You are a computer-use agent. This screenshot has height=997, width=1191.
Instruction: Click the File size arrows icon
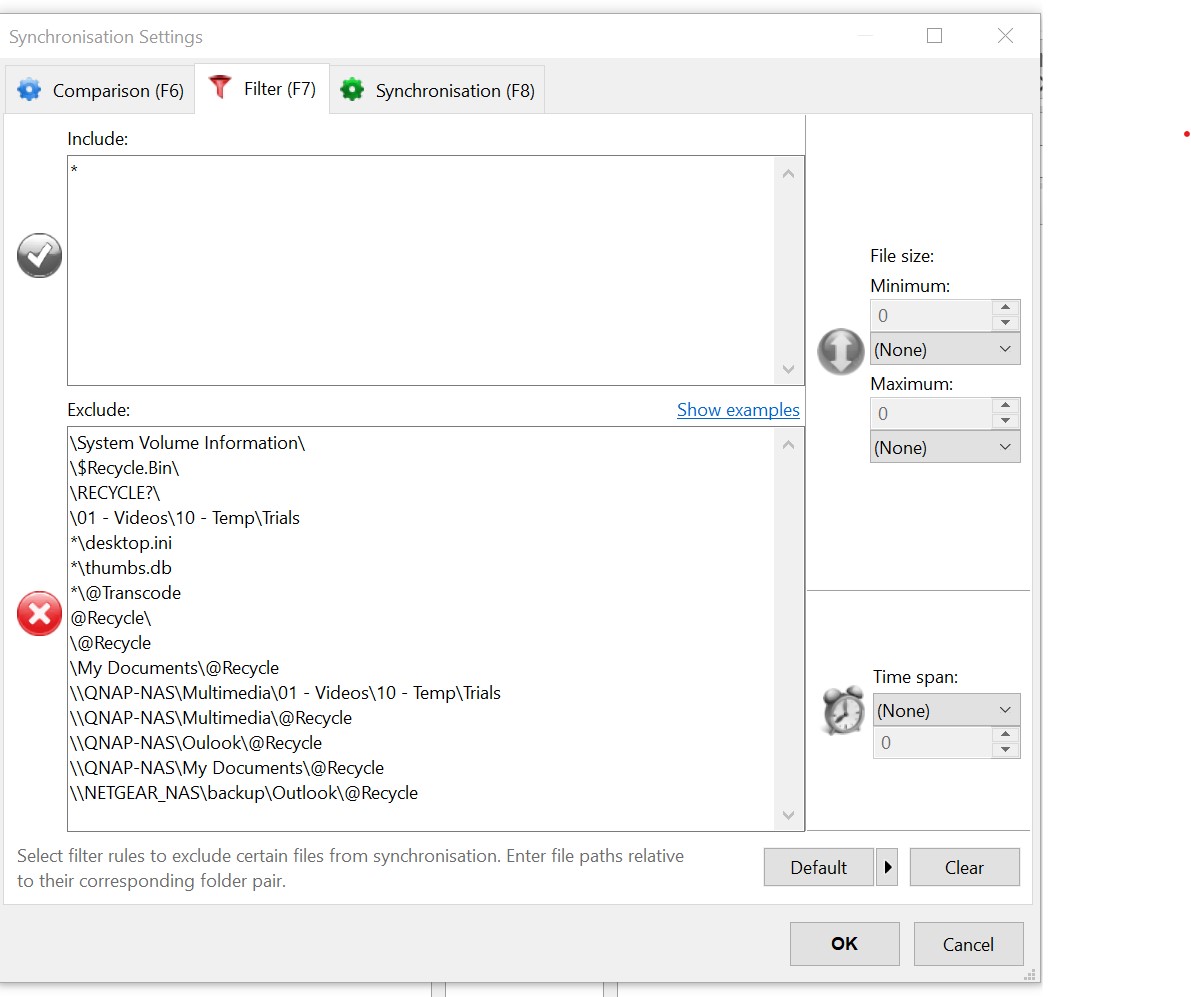[x=840, y=351]
